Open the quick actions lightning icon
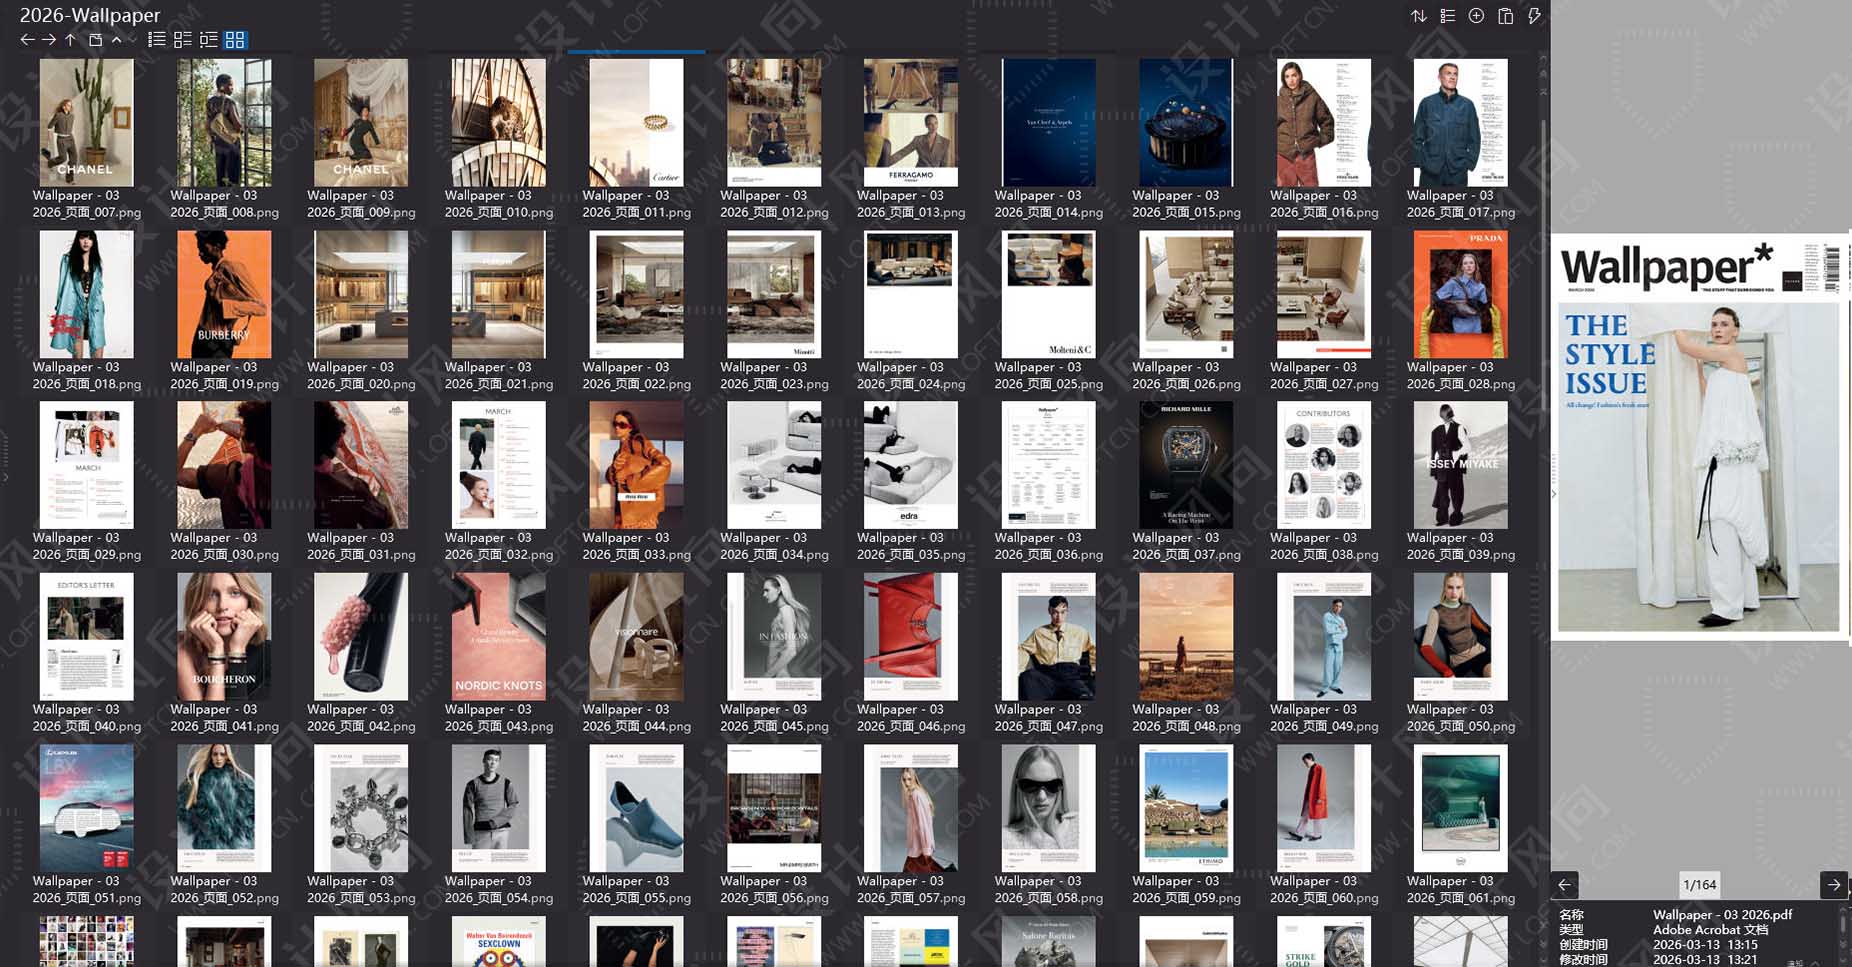 coord(1534,16)
